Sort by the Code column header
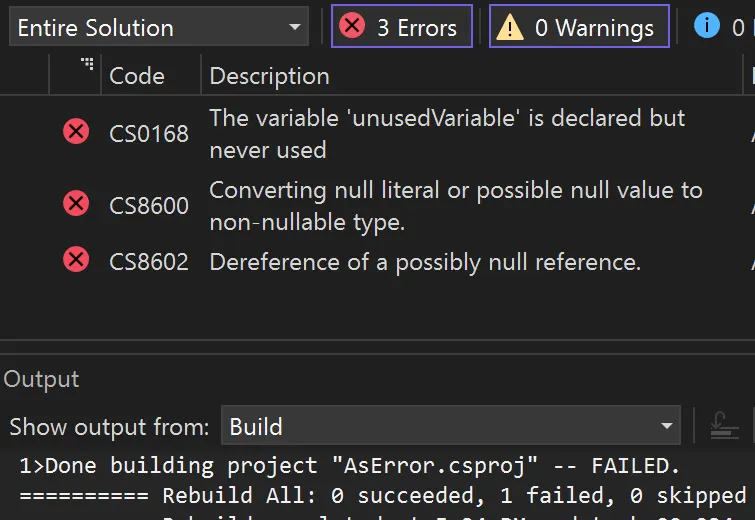The width and height of the screenshot is (755, 520). point(137,76)
